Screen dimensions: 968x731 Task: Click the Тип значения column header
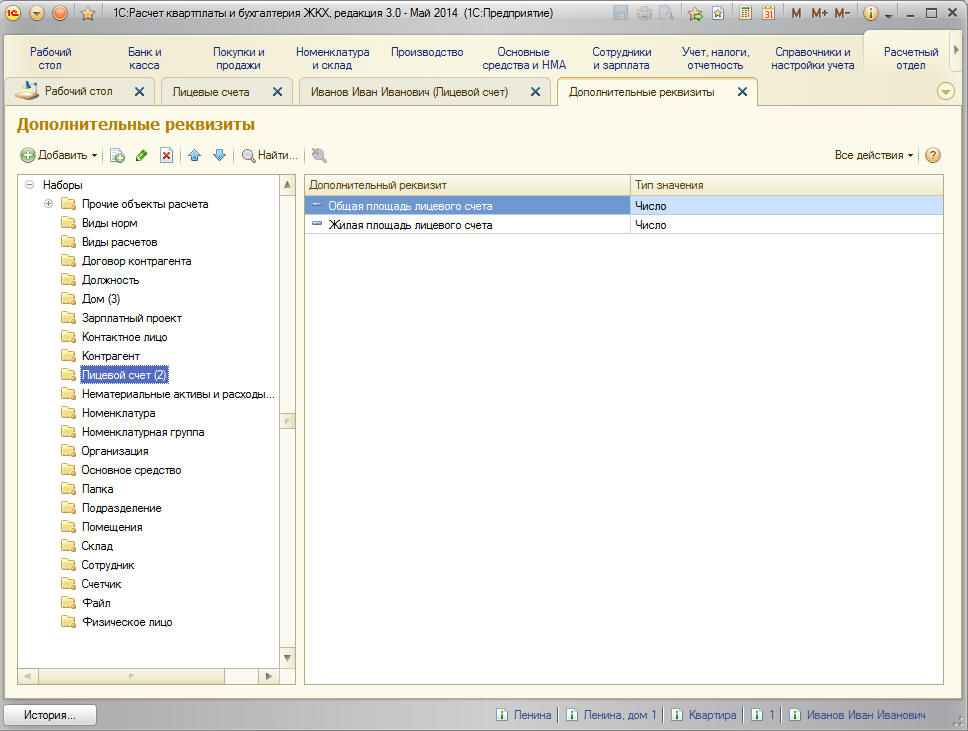[786, 185]
